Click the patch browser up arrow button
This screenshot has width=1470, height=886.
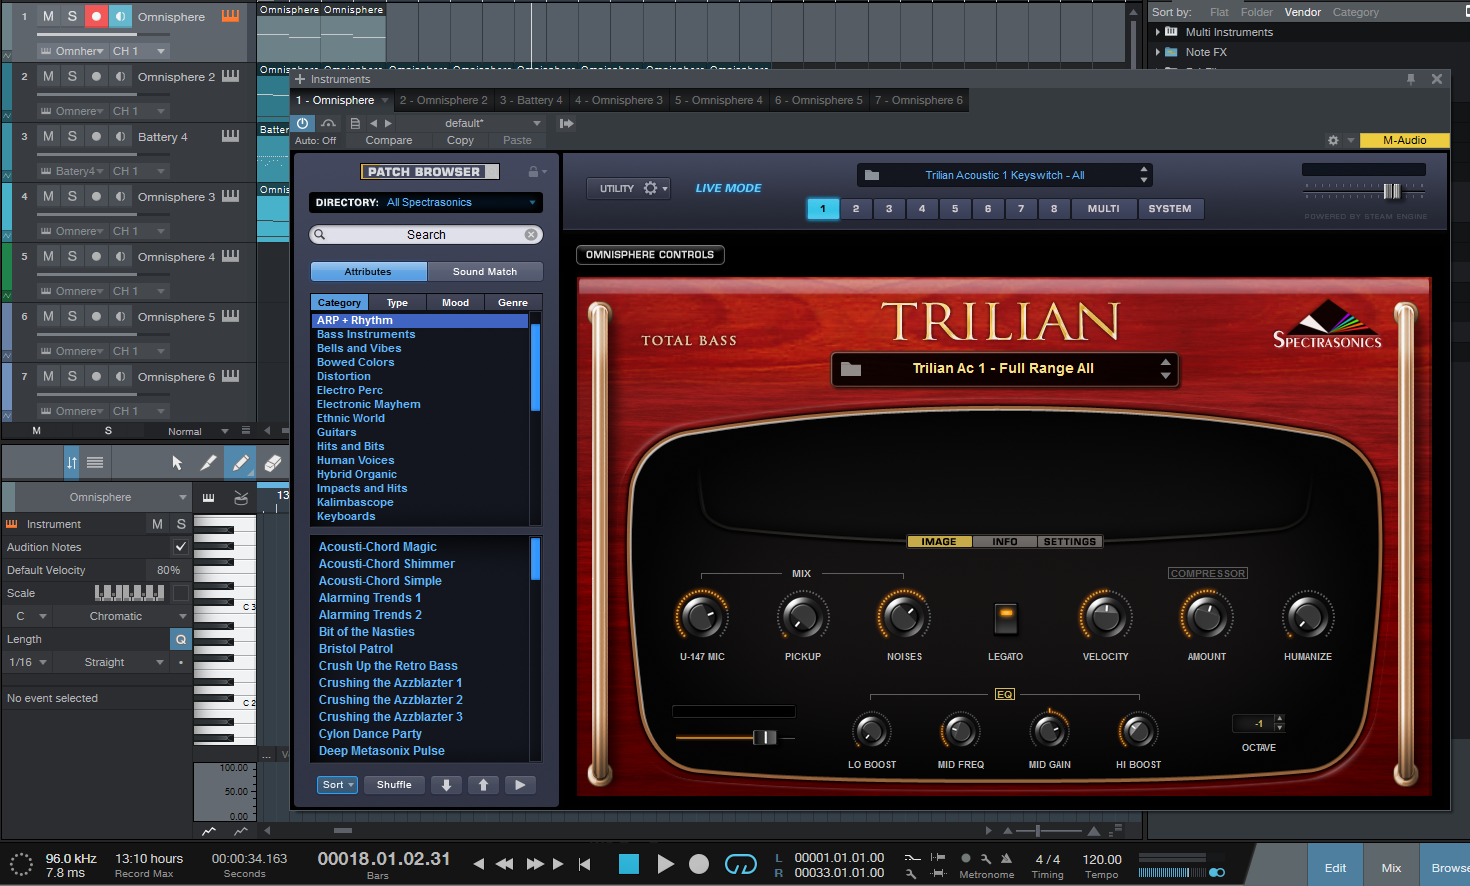(x=483, y=785)
